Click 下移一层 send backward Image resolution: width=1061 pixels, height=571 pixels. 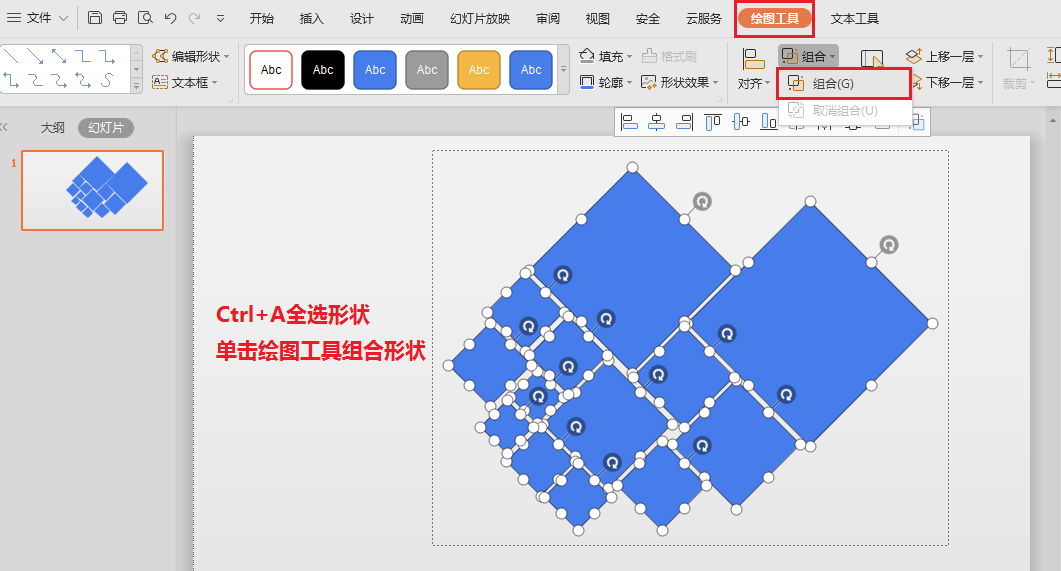tap(949, 83)
